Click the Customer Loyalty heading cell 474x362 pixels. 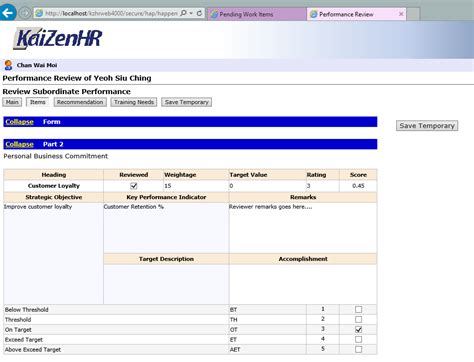tap(54, 186)
